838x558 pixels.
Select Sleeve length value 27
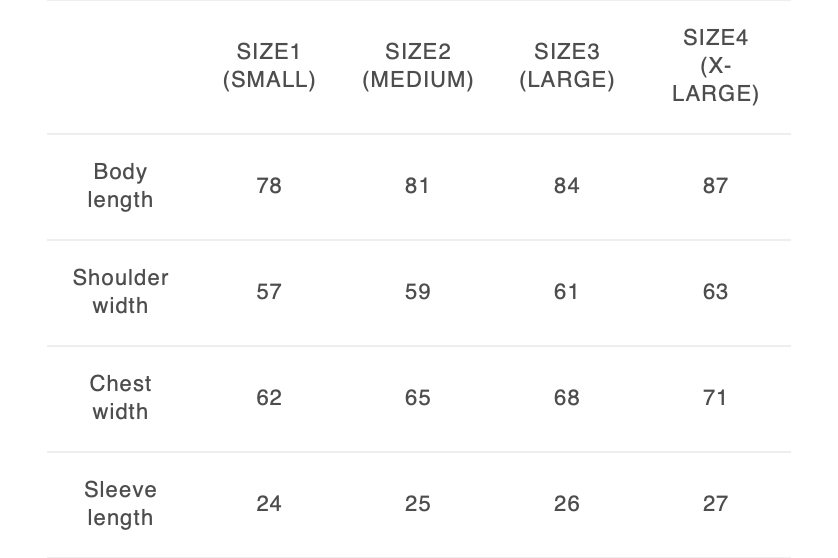click(x=715, y=504)
